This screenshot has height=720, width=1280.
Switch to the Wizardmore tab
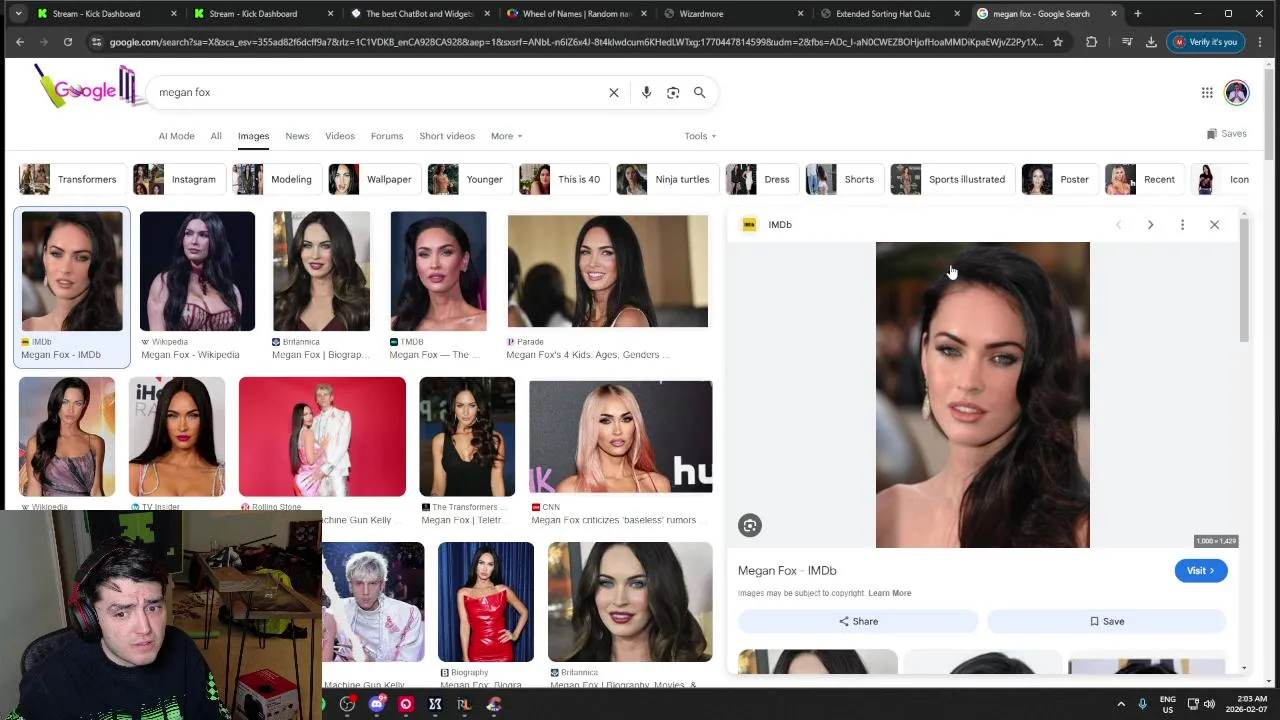coord(732,14)
